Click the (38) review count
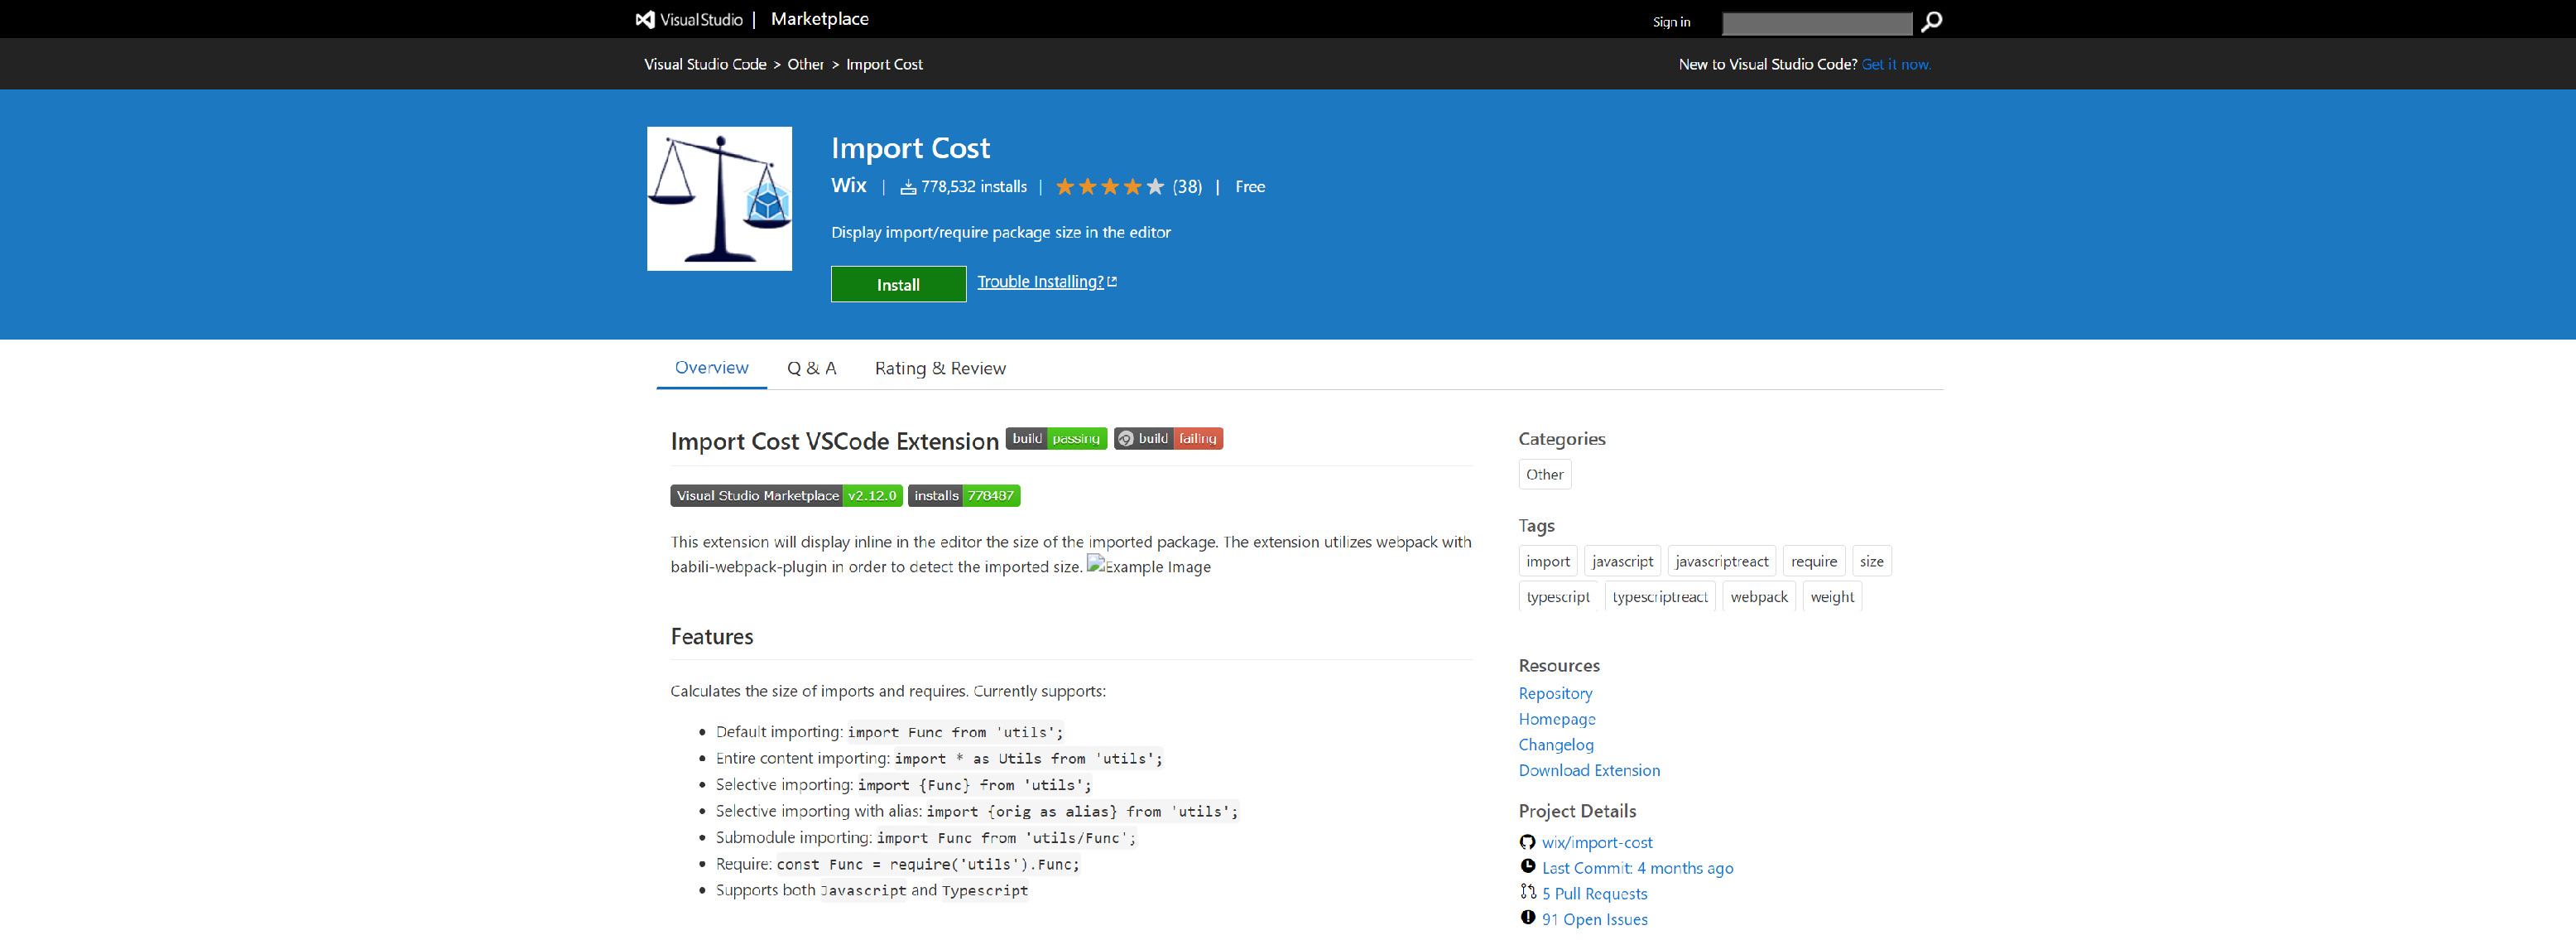 [x=1187, y=187]
